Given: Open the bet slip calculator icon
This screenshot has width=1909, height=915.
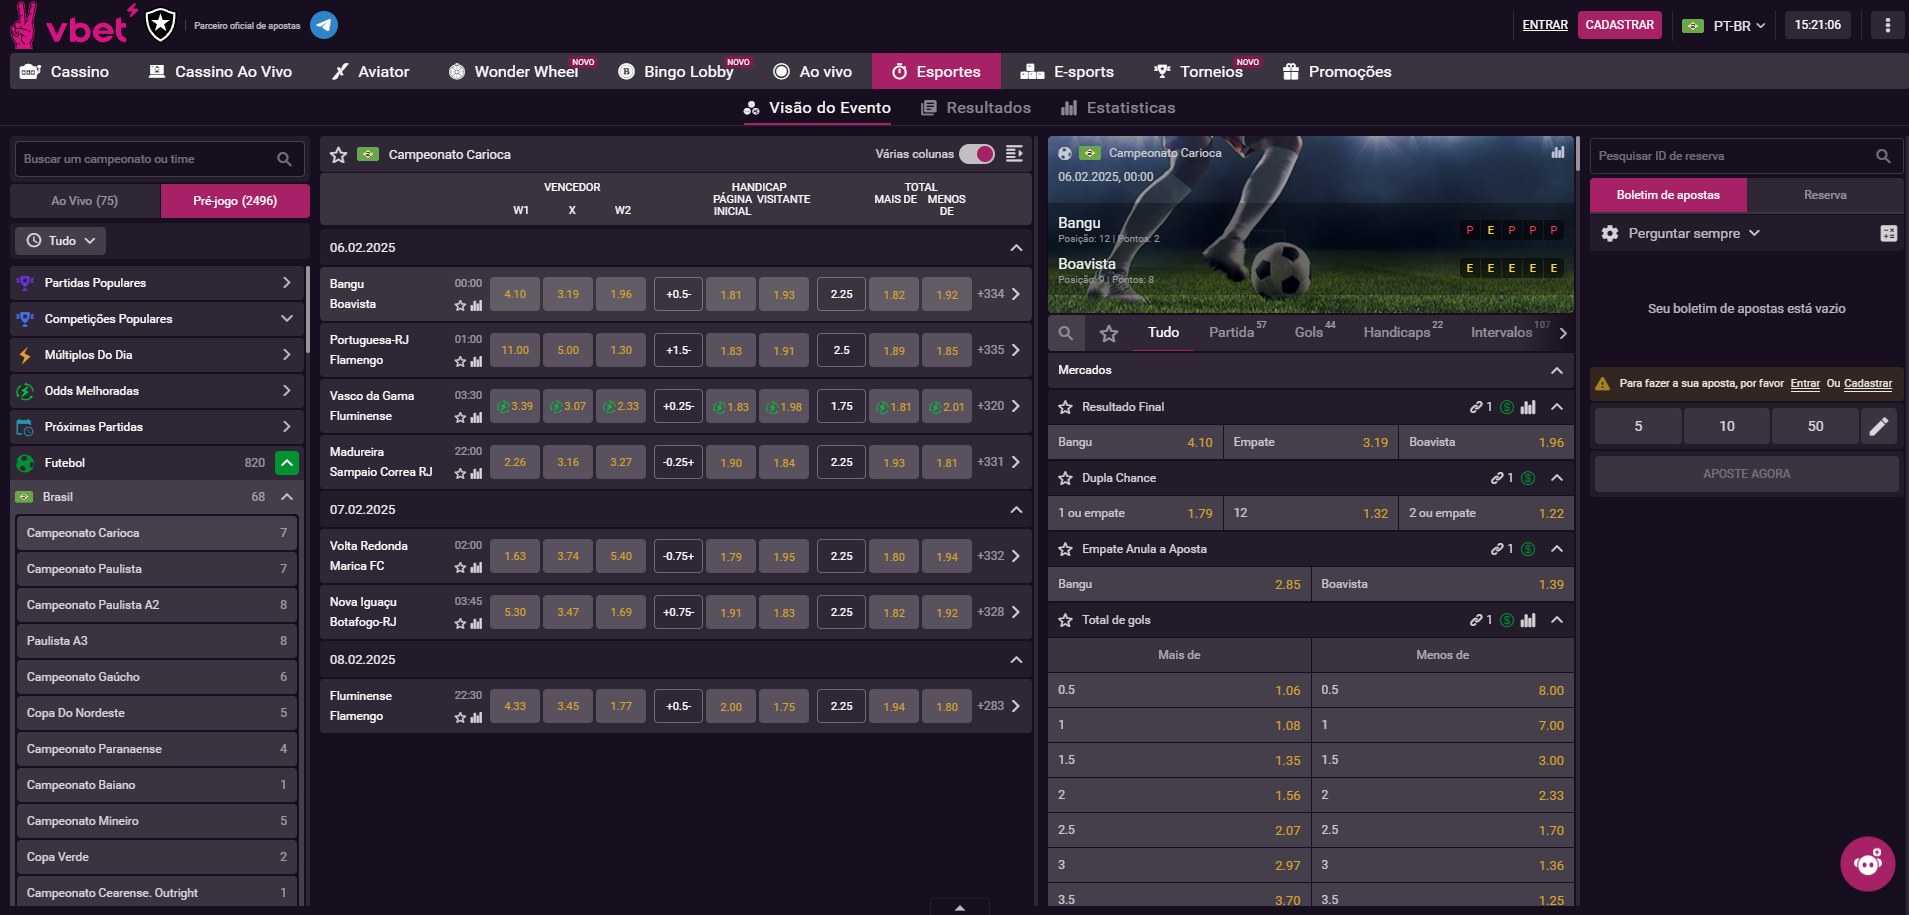Looking at the screenshot, I should pos(1888,233).
